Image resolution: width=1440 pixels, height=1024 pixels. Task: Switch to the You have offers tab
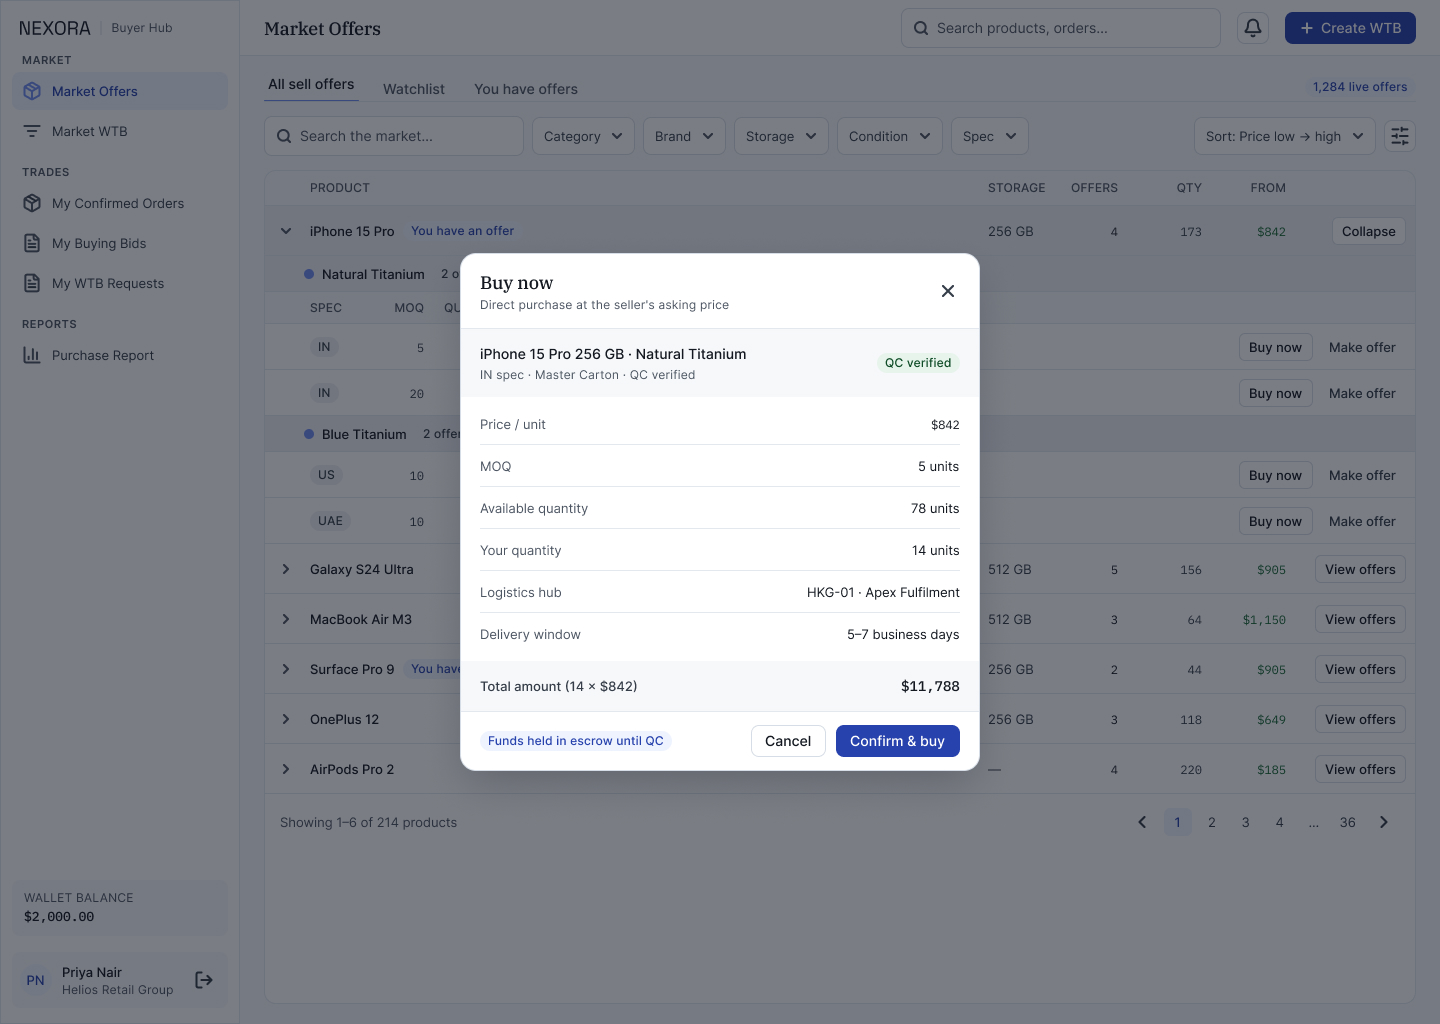[526, 89]
